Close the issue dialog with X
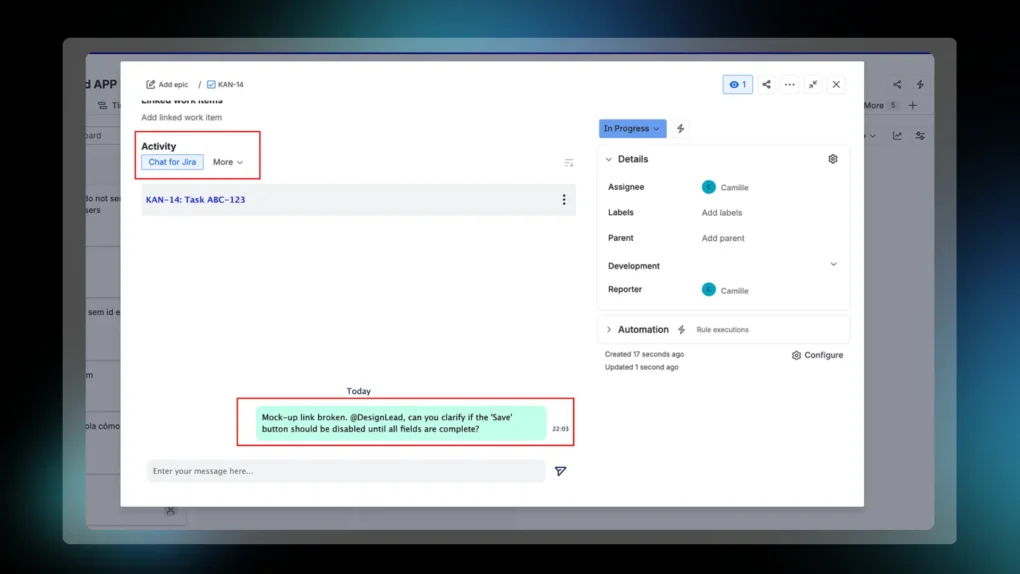The height and width of the screenshot is (574, 1020). pos(837,85)
